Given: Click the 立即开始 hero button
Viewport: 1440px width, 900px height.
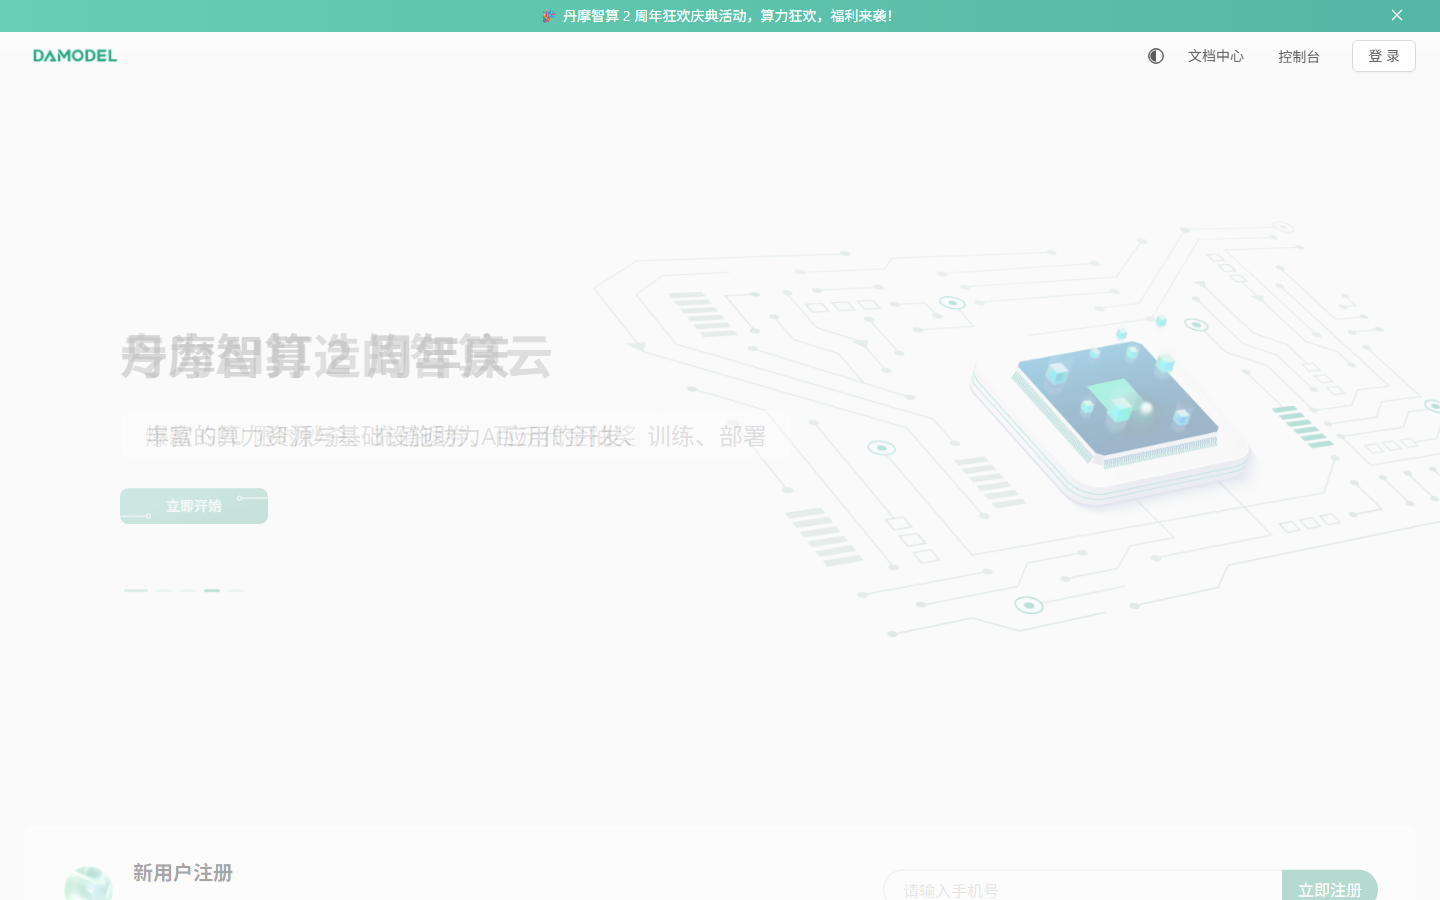Looking at the screenshot, I should tap(194, 506).
